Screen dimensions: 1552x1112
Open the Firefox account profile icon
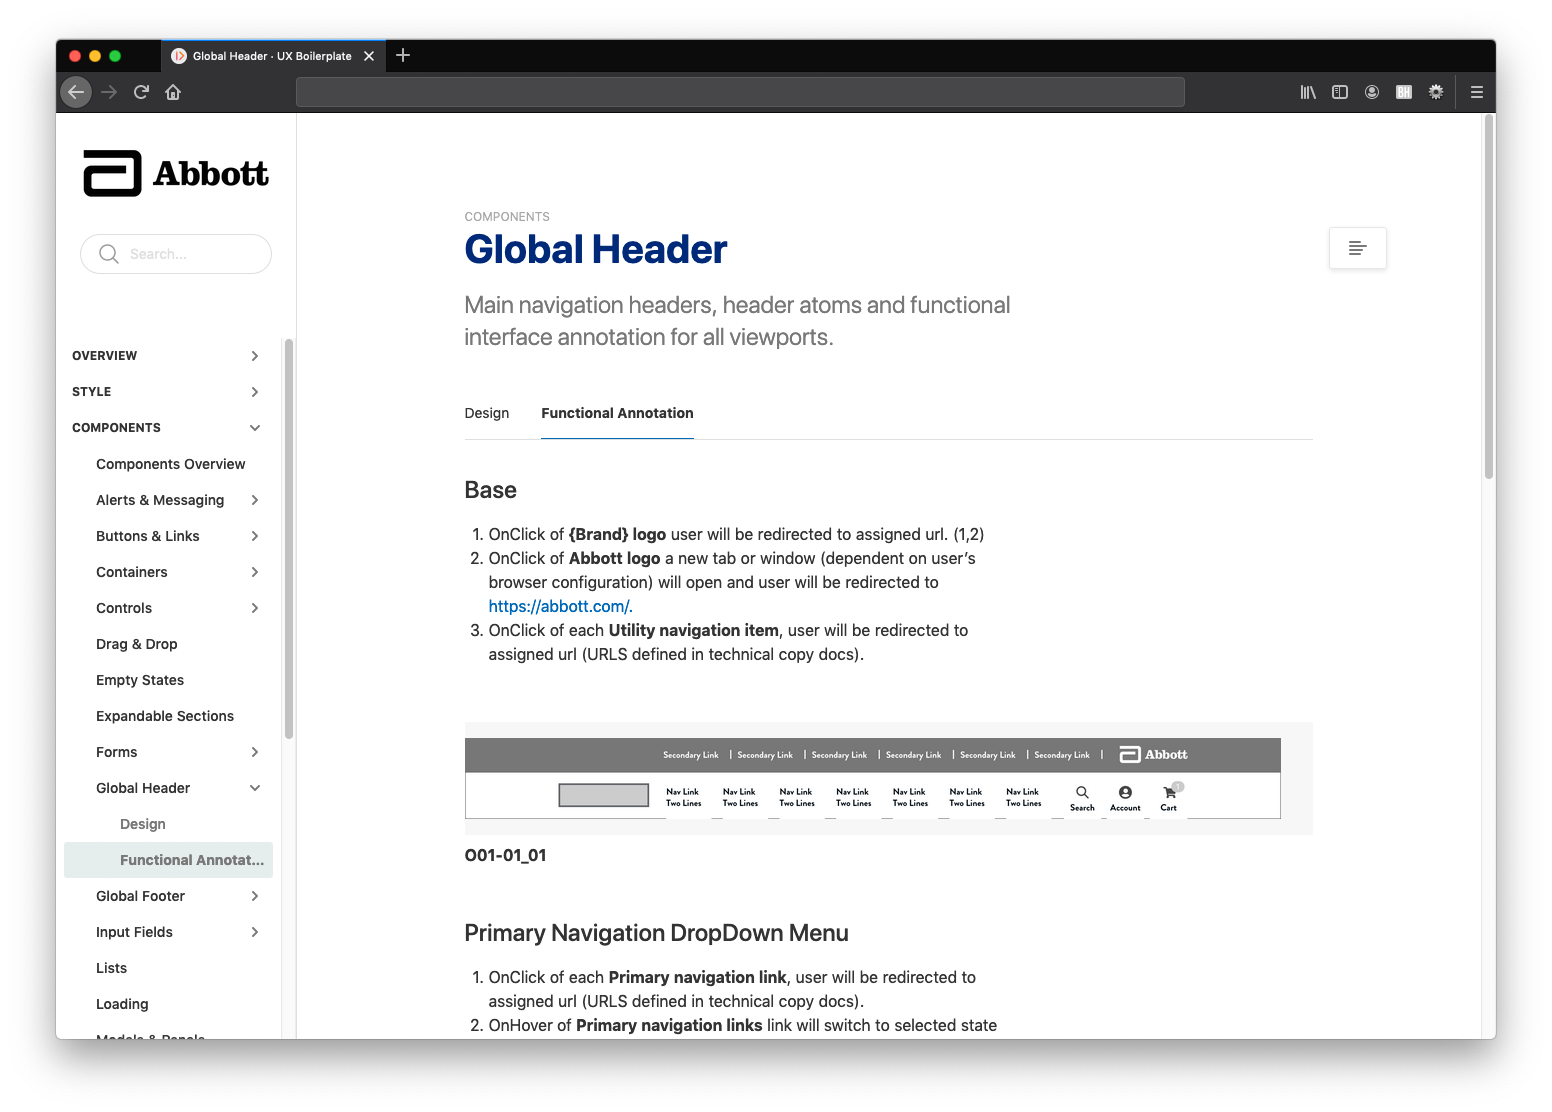(x=1371, y=92)
